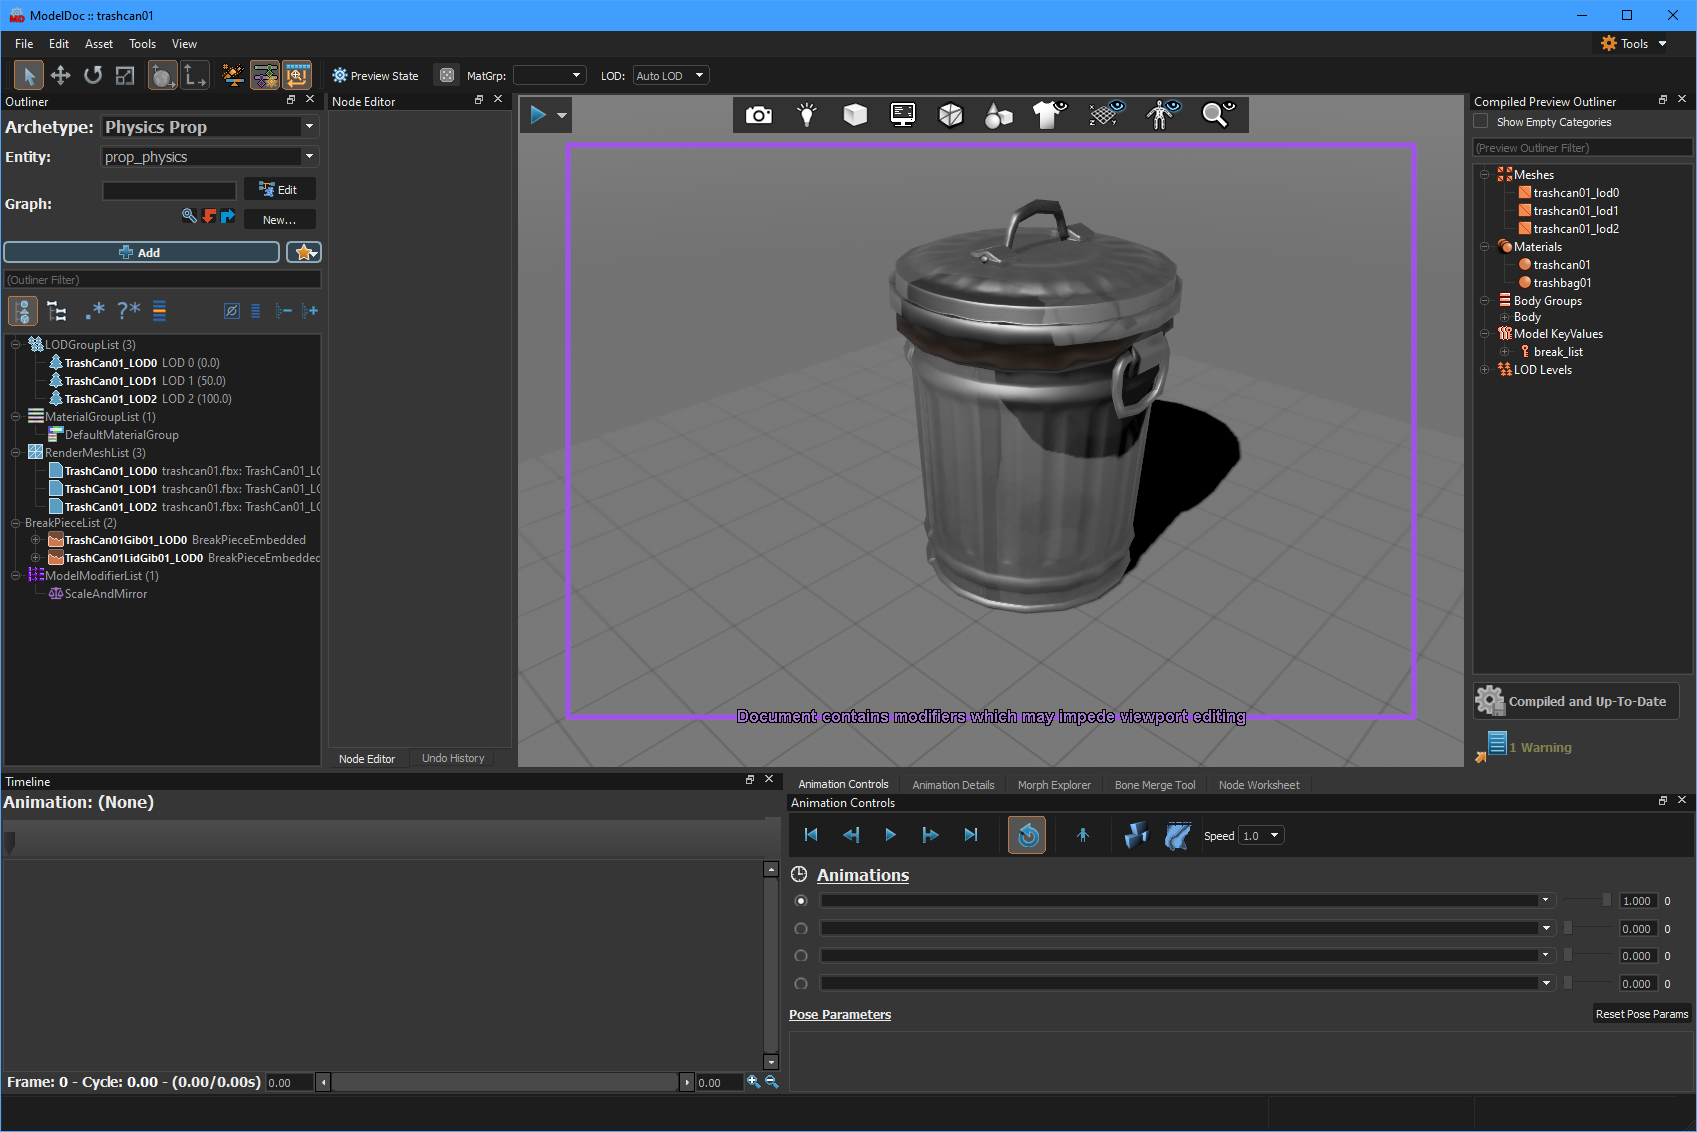The width and height of the screenshot is (1697, 1132).
Task: Collapse the Materials tree node
Action: [x=1485, y=247]
